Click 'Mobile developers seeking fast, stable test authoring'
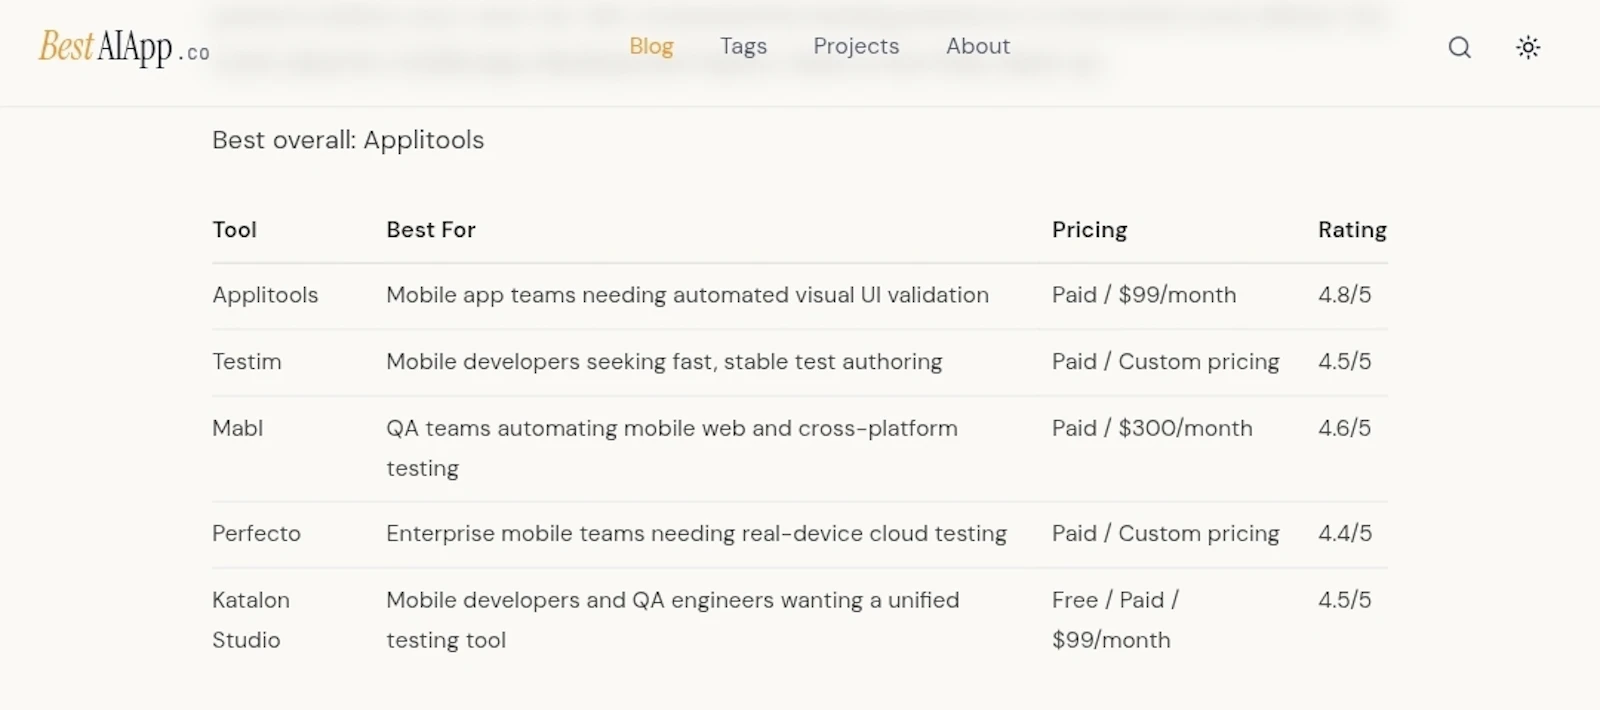This screenshot has width=1600, height=710. point(664,362)
